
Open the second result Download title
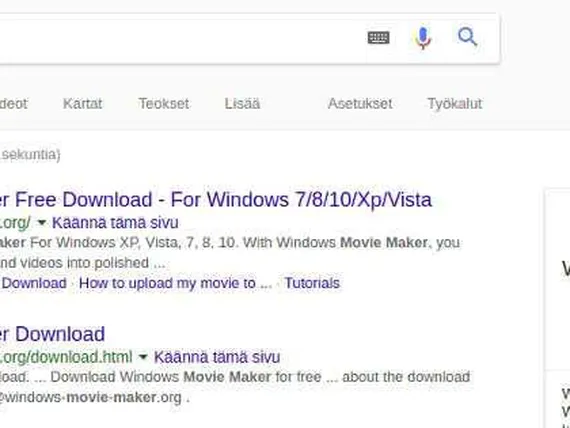(52, 334)
